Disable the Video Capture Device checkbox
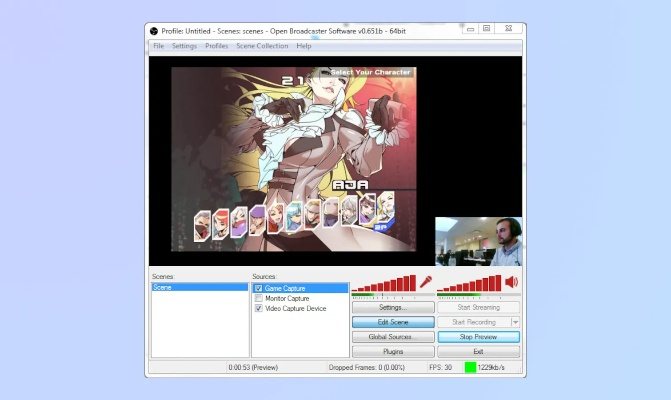671x400 pixels. click(259, 308)
